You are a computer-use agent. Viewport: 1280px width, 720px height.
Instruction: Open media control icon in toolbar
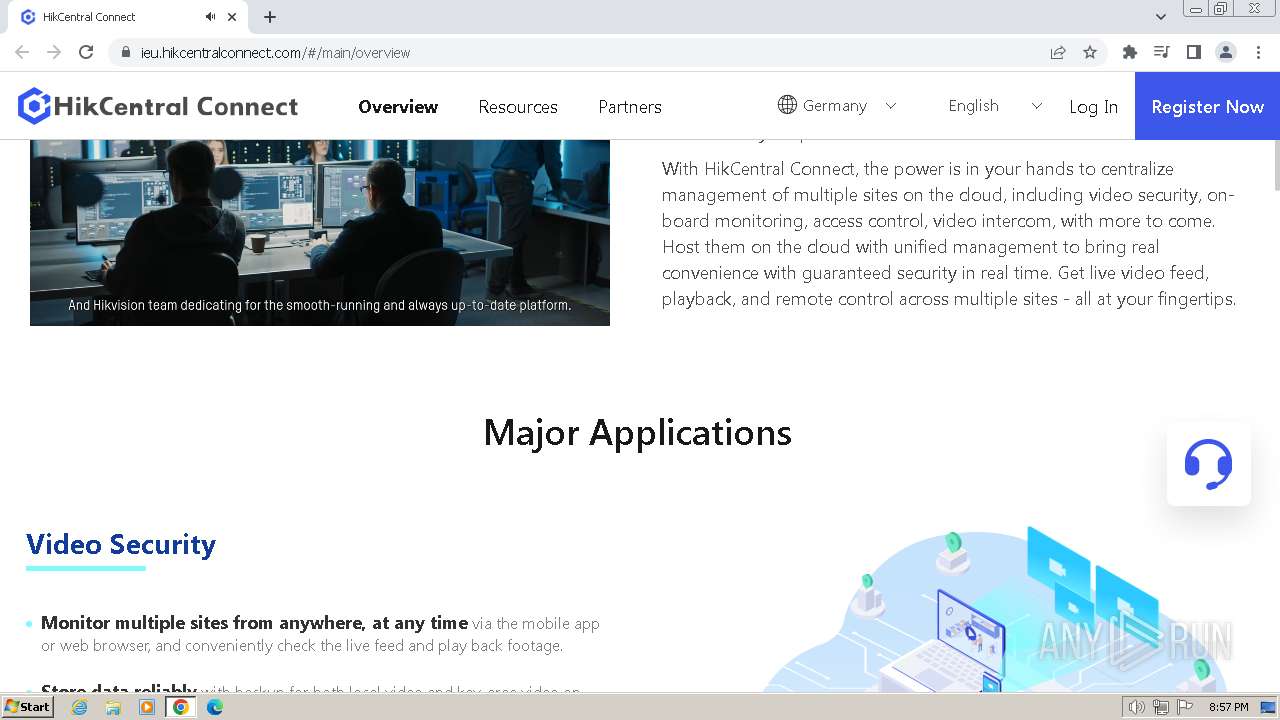tap(1162, 52)
